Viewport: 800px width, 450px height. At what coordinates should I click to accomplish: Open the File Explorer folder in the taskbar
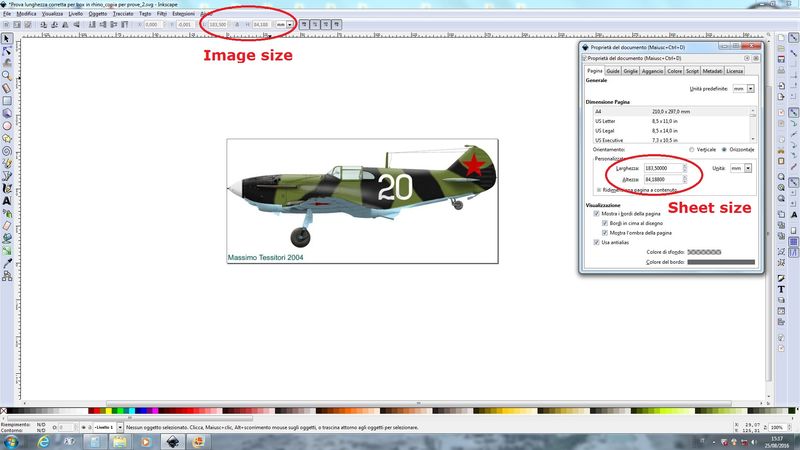[120, 441]
